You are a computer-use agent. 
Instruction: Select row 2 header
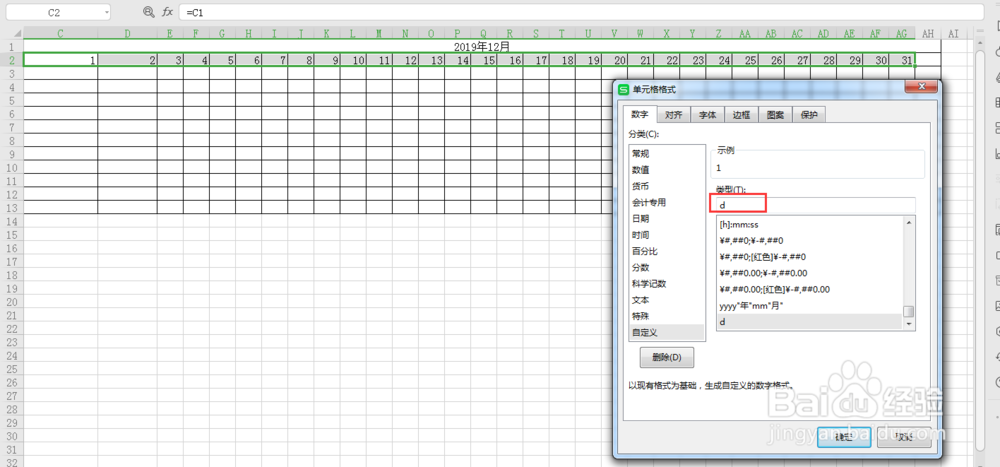coord(11,60)
